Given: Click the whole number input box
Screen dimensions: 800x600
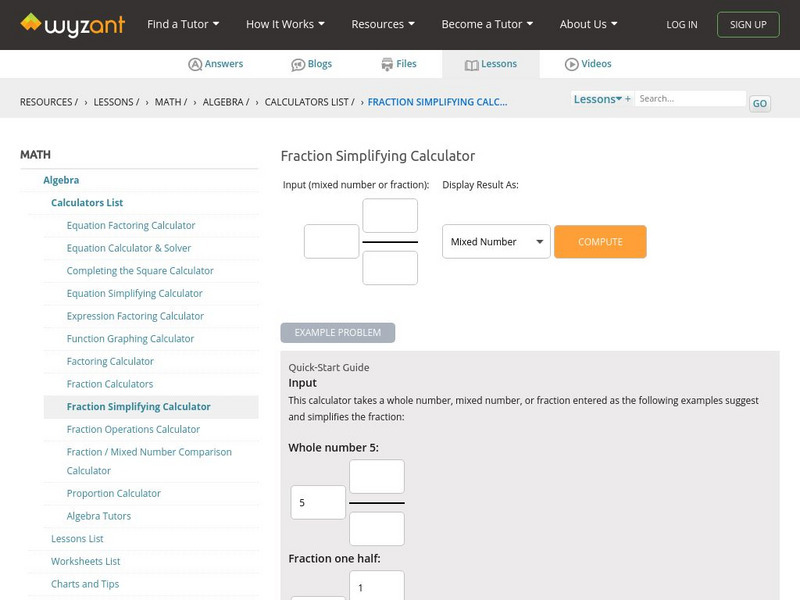Looking at the screenshot, I should pyautogui.click(x=331, y=242).
